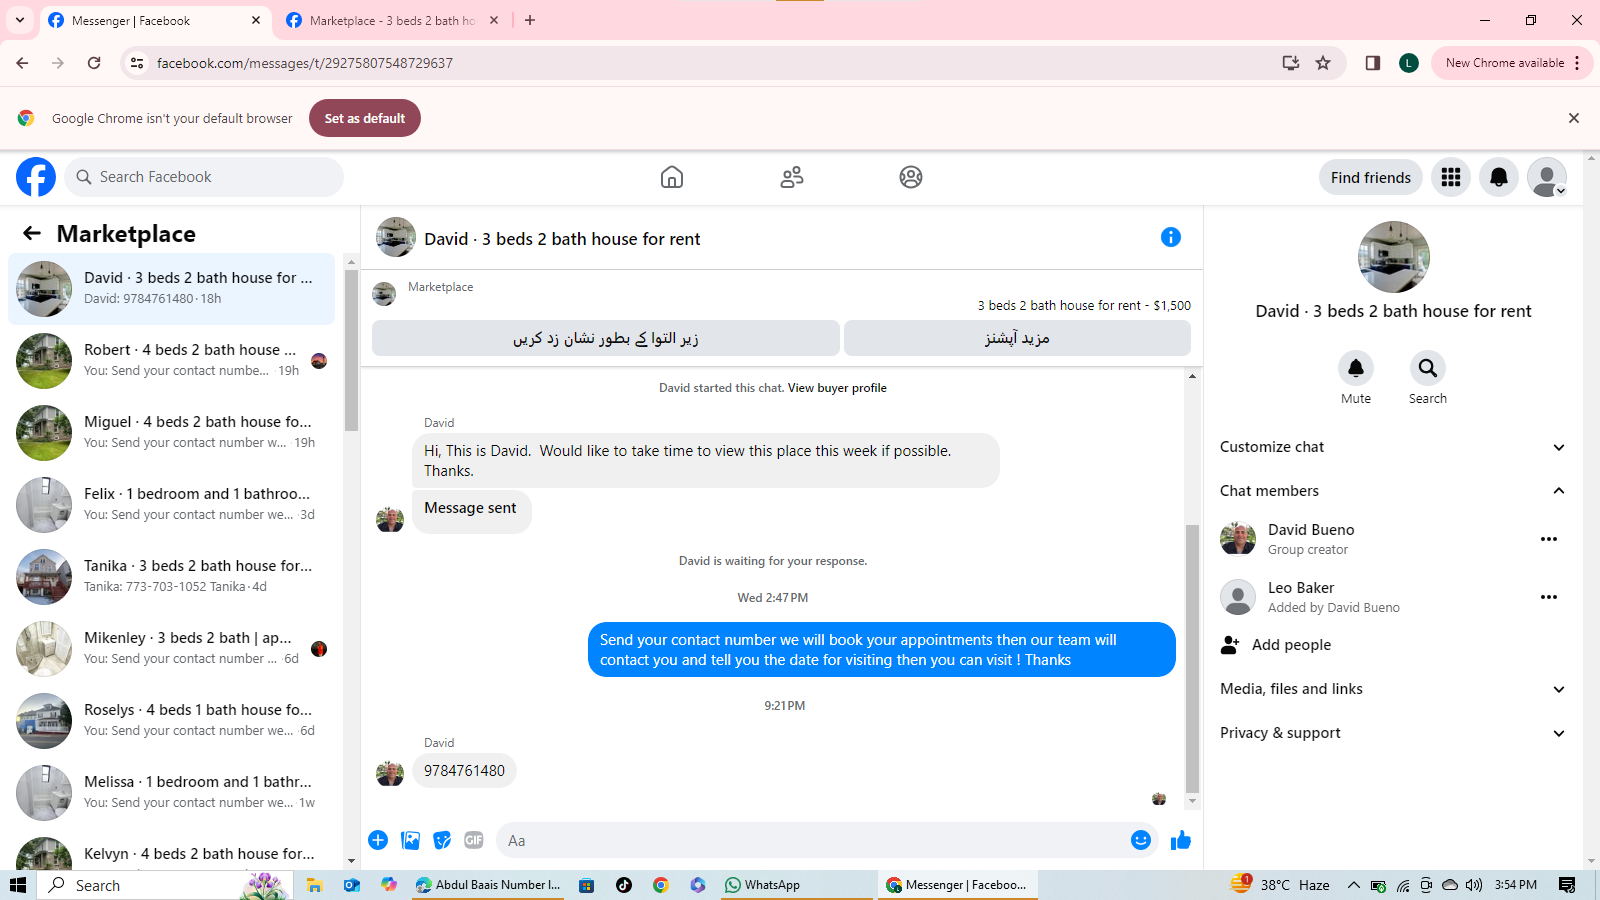Open the tab search dropdown arrow
Viewport: 1600px width, 900px height.
(20, 20)
